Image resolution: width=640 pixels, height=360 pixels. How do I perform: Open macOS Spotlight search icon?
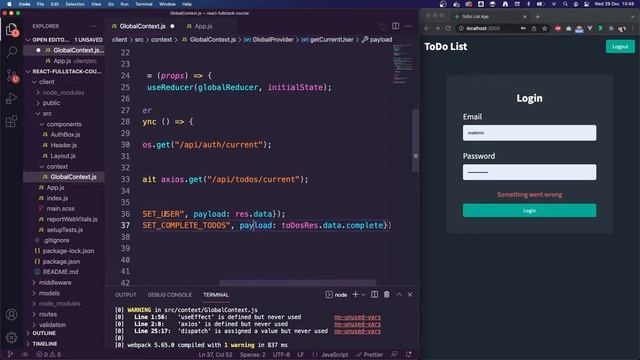click(565, 4)
